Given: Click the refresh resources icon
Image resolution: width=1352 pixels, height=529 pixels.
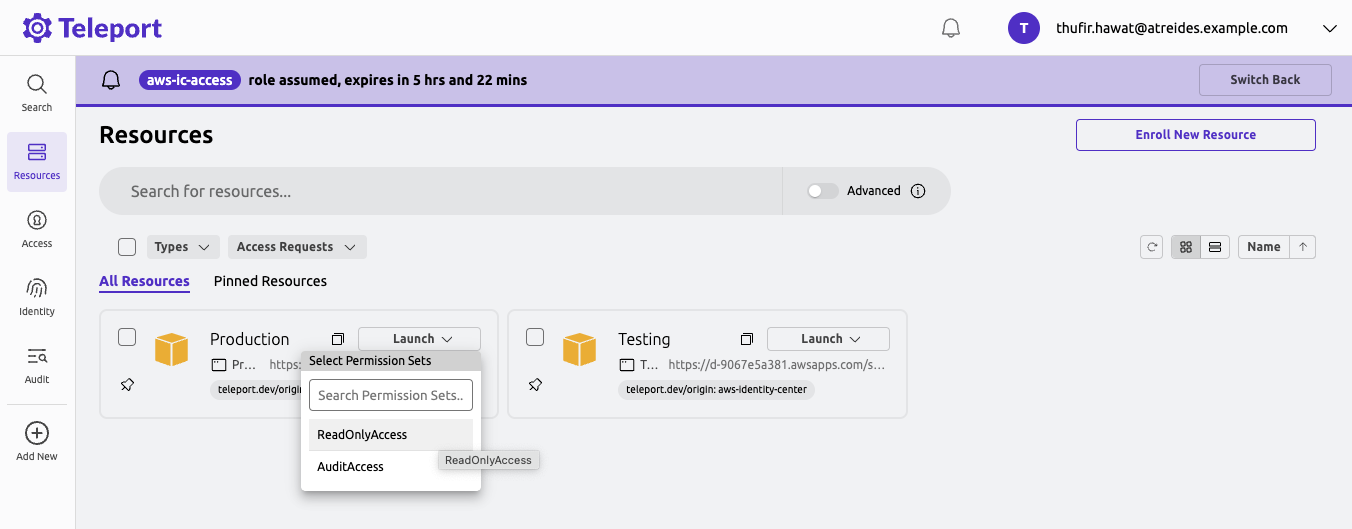Looking at the screenshot, I should click(1153, 247).
